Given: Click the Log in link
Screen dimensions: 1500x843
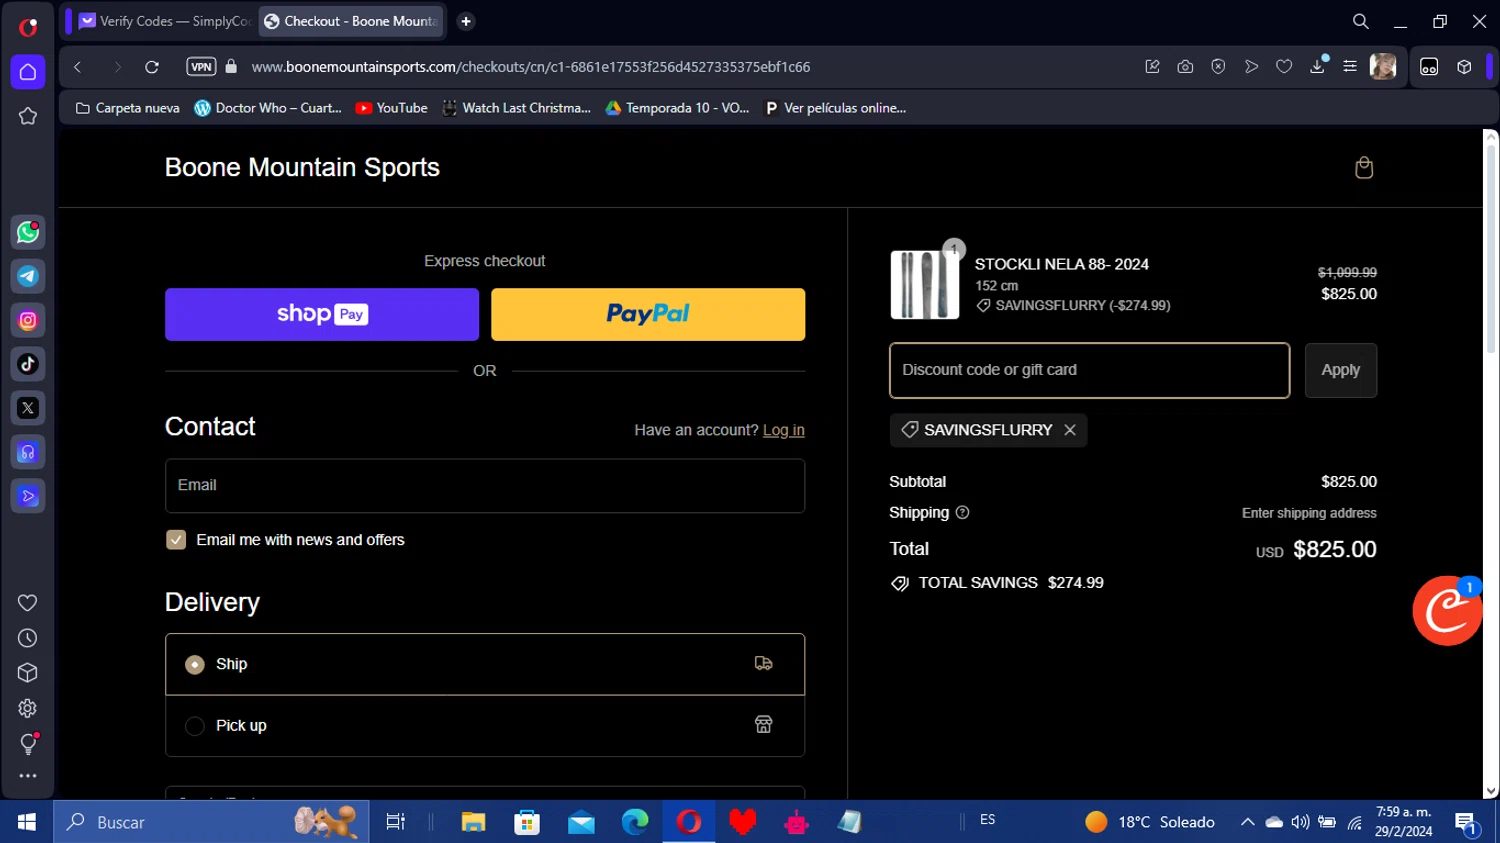Looking at the screenshot, I should coord(784,430).
